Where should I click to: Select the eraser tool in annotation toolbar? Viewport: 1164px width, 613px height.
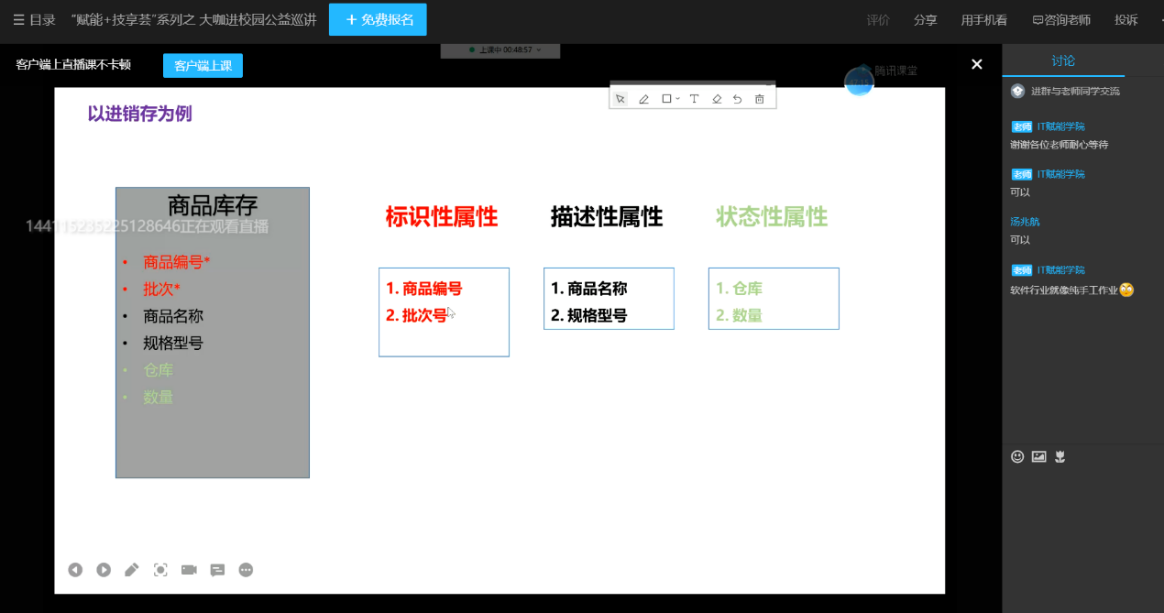tap(716, 99)
